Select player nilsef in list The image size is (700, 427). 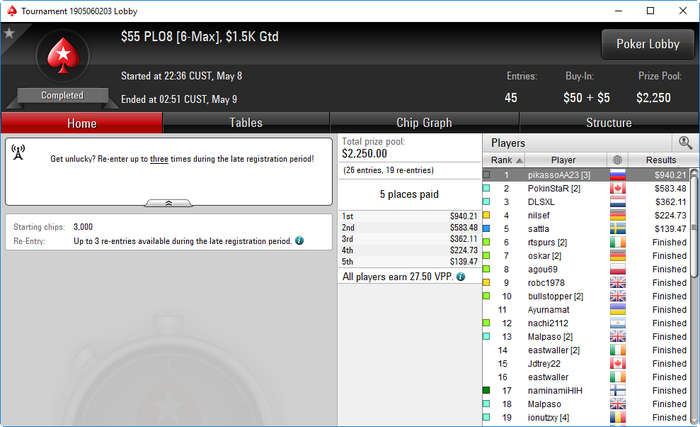(x=586, y=215)
